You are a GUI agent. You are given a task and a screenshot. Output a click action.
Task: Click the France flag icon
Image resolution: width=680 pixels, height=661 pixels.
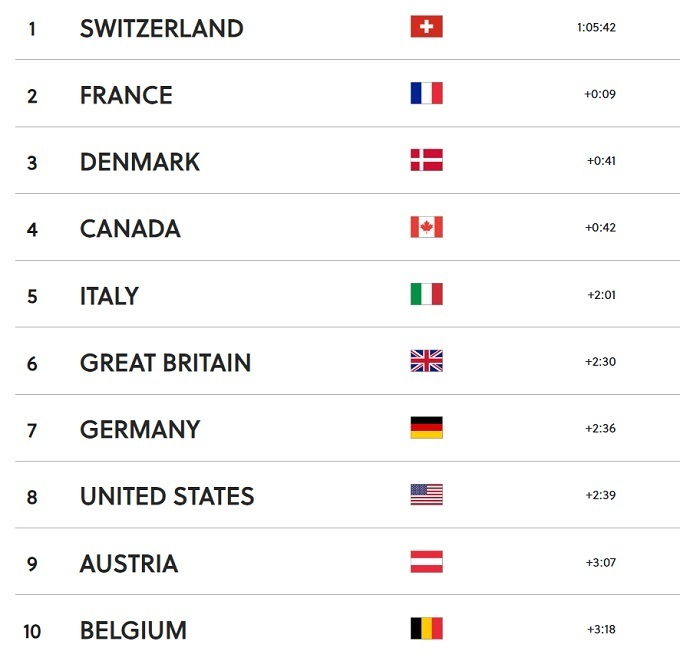(426, 94)
